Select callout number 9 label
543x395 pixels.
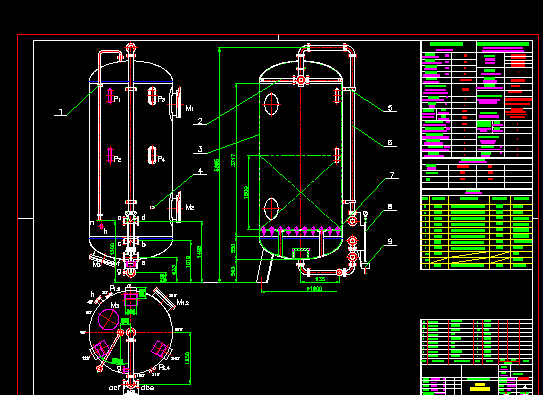pos(390,241)
